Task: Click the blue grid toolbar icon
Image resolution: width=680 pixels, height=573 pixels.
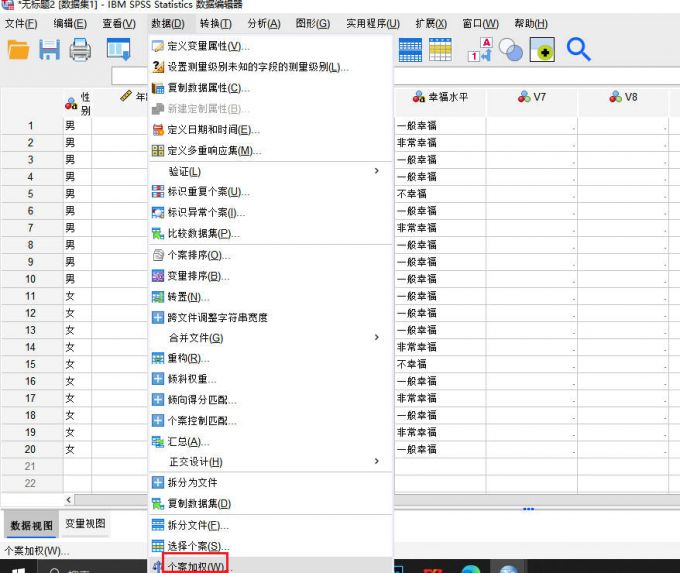Action: click(x=410, y=50)
